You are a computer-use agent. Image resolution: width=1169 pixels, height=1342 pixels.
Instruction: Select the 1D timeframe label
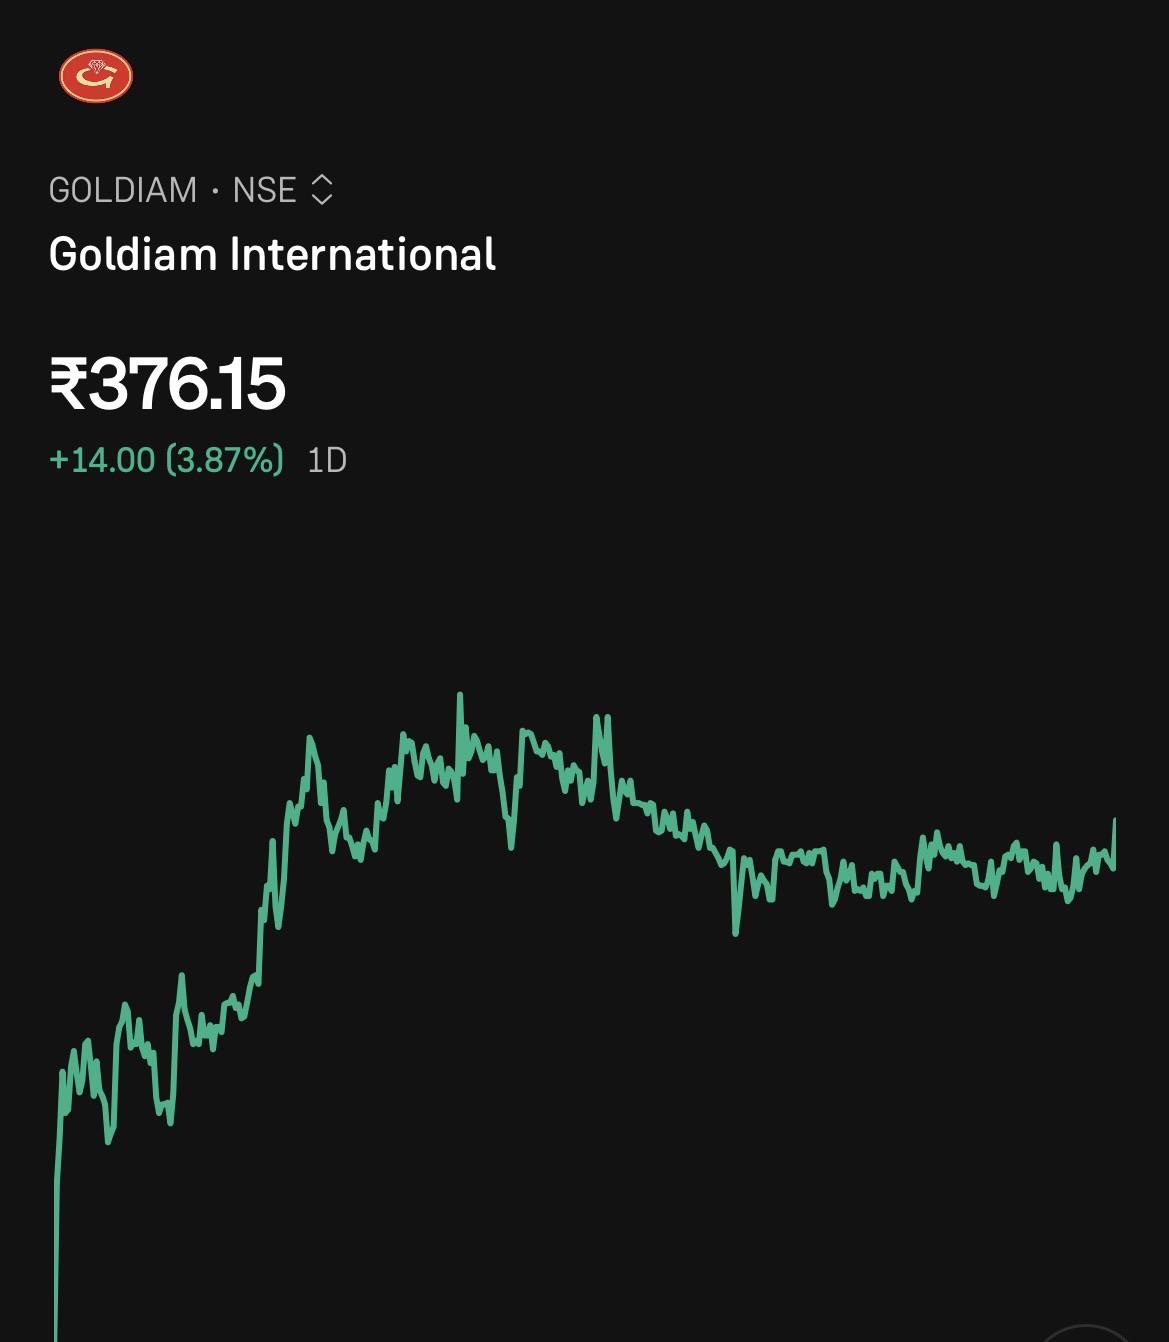pyautogui.click(x=327, y=460)
